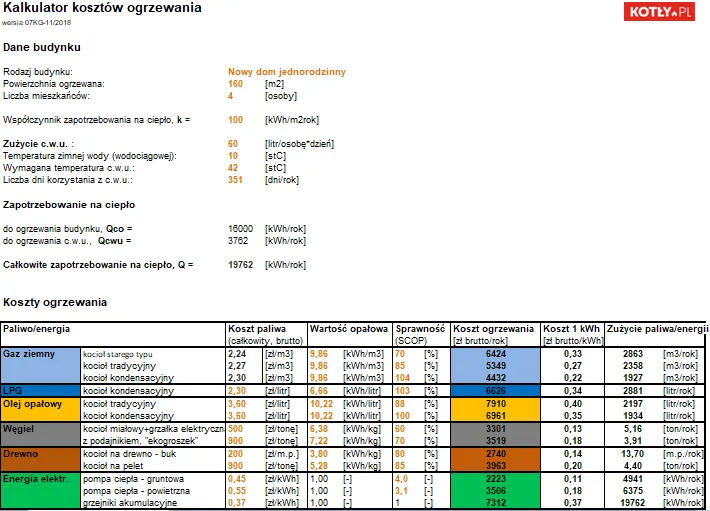Viewport: 710px width, 511px height.
Task: Select the cold water temperature value 10
Action: pos(233,156)
